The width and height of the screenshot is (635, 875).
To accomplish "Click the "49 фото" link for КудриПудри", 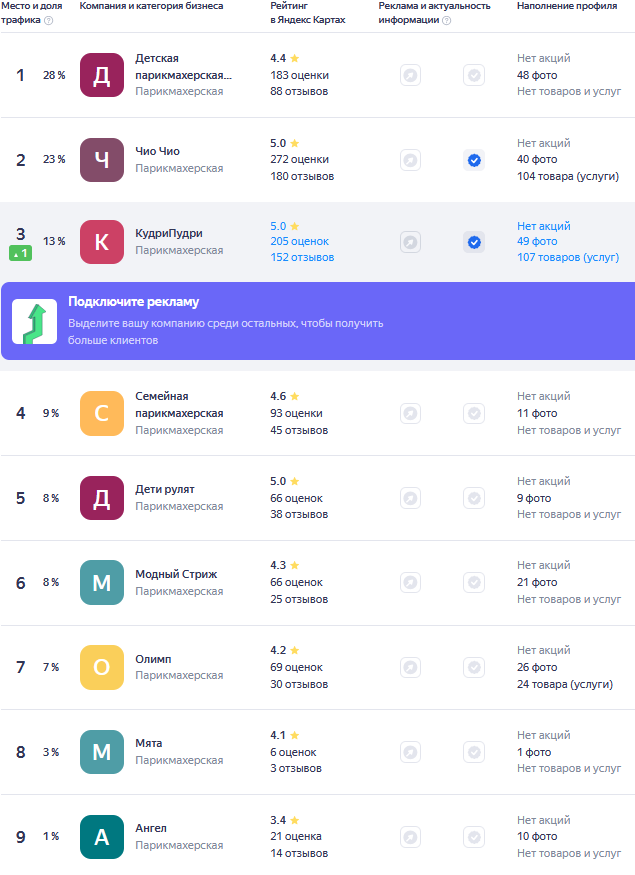I will (537, 242).
